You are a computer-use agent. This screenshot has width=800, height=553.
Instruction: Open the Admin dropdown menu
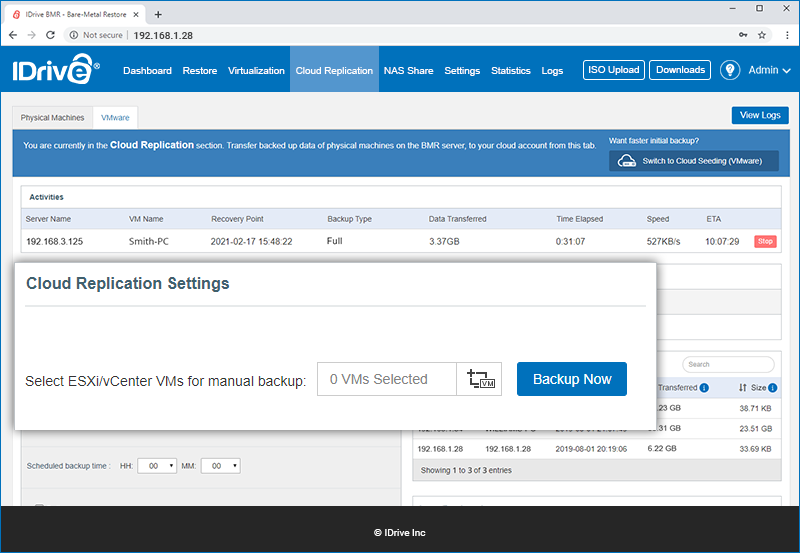click(x=769, y=70)
